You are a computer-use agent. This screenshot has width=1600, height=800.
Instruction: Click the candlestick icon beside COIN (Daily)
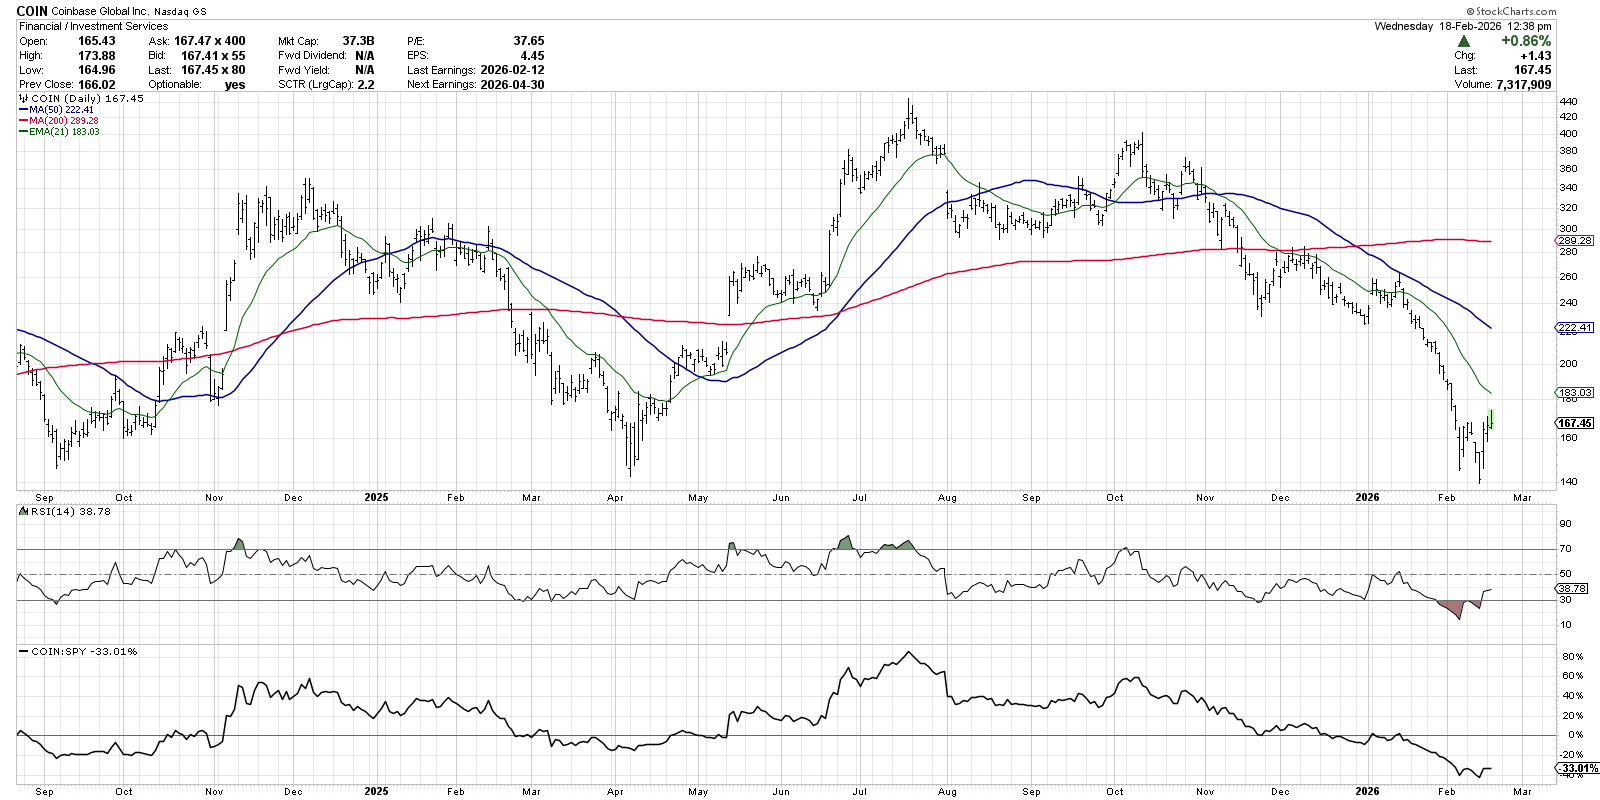coord(24,99)
